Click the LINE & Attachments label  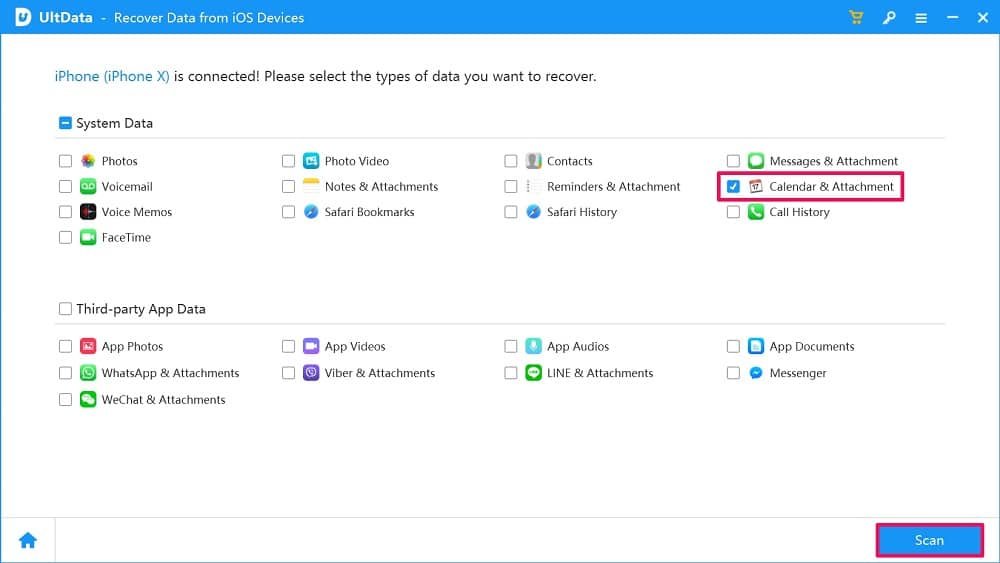(x=600, y=373)
